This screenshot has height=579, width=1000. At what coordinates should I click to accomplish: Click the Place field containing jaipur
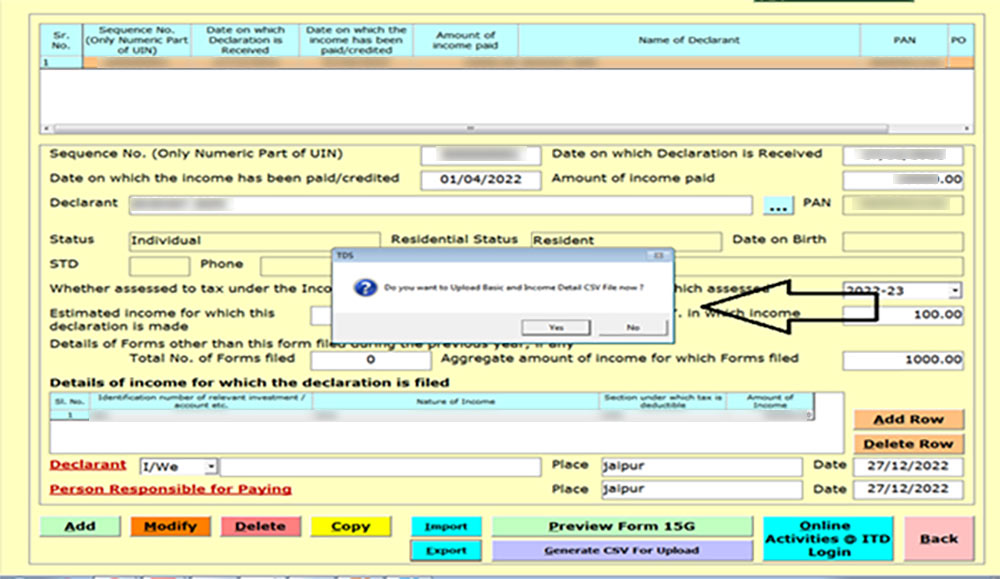(x=700, y=465)
